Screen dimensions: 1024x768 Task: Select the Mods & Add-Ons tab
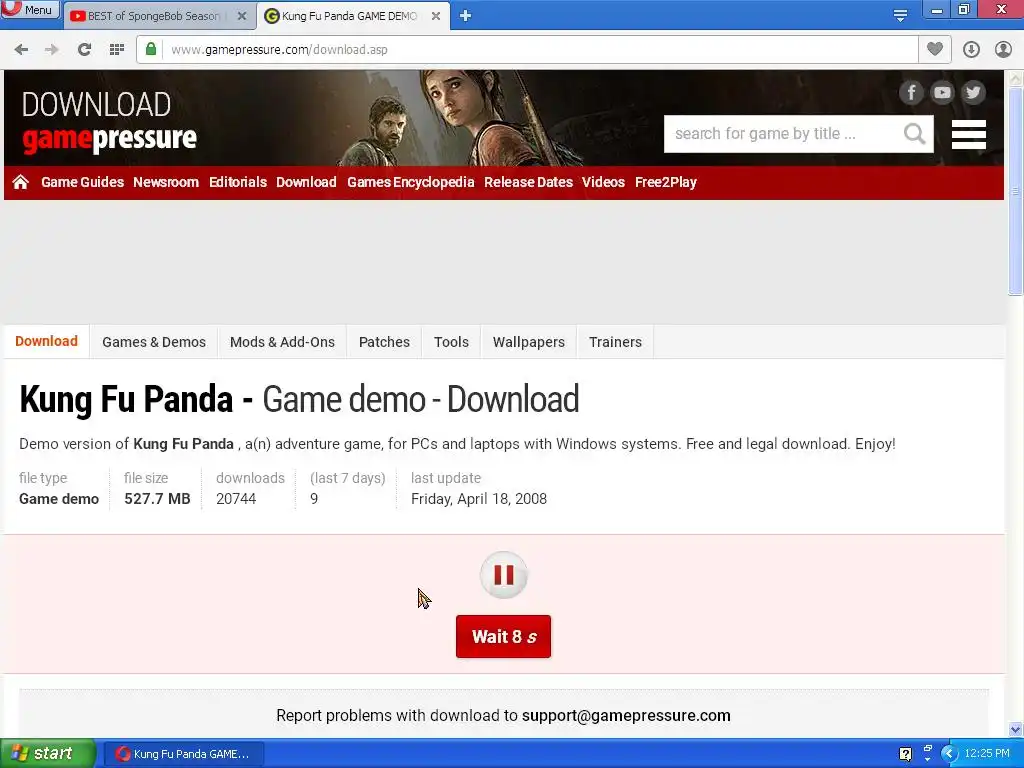coord(282,342)
